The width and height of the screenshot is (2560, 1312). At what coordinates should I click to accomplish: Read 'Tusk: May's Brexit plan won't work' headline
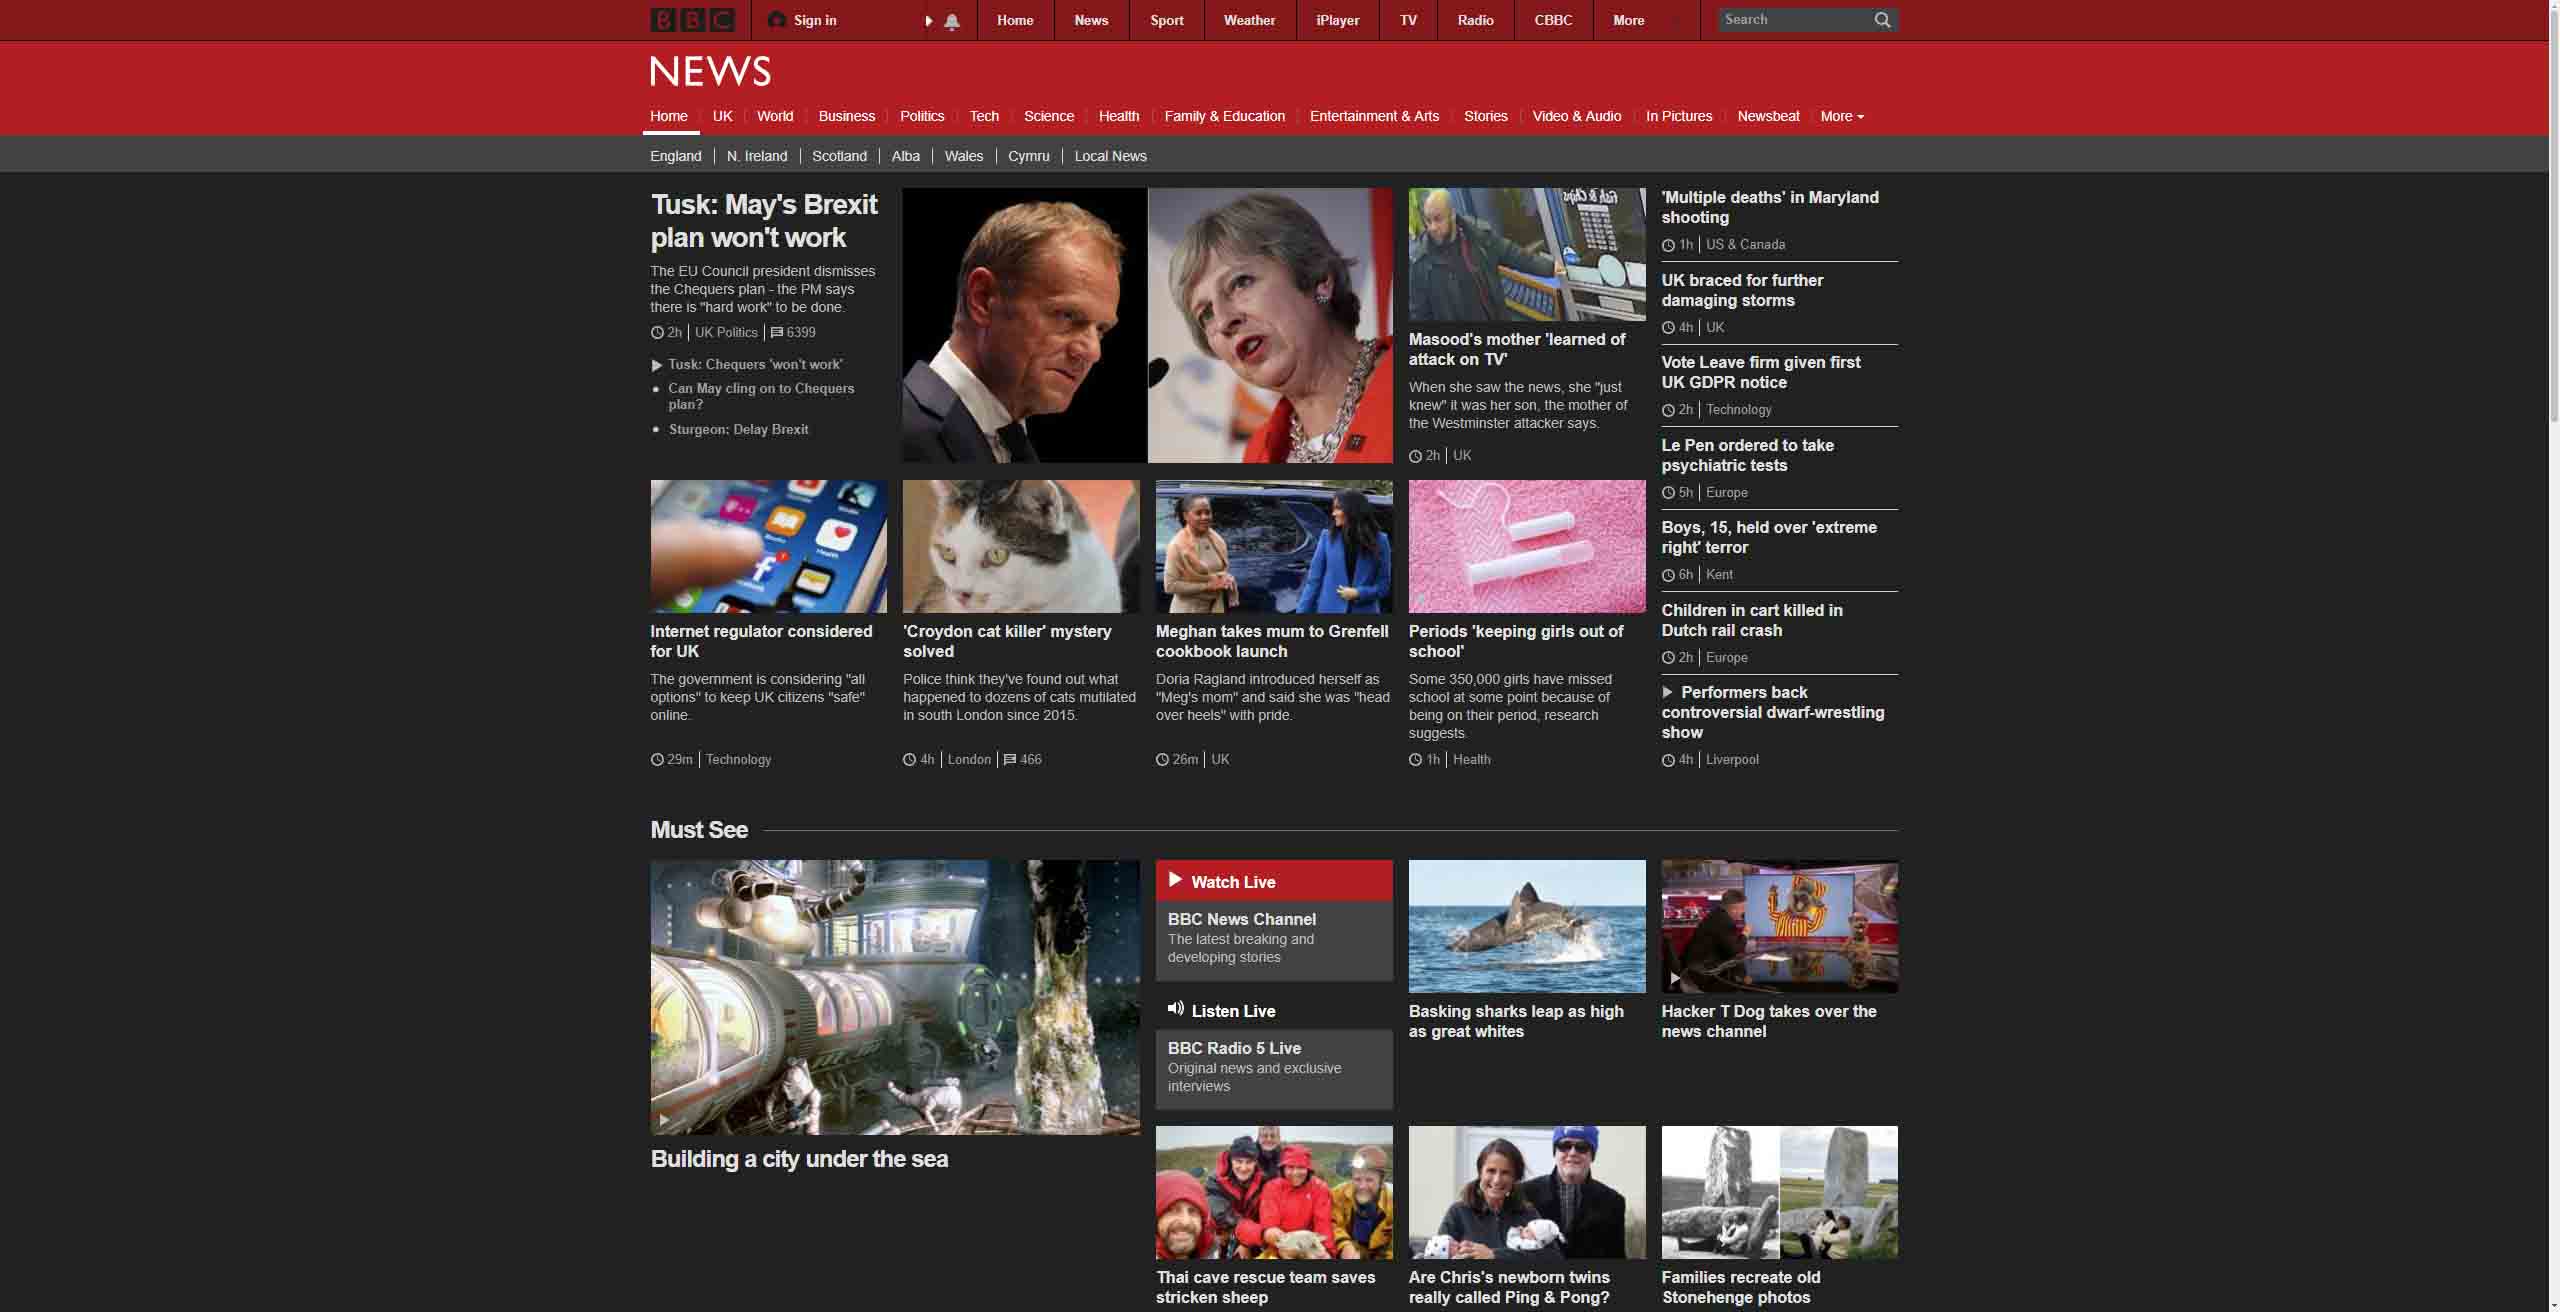click(763, 221)
